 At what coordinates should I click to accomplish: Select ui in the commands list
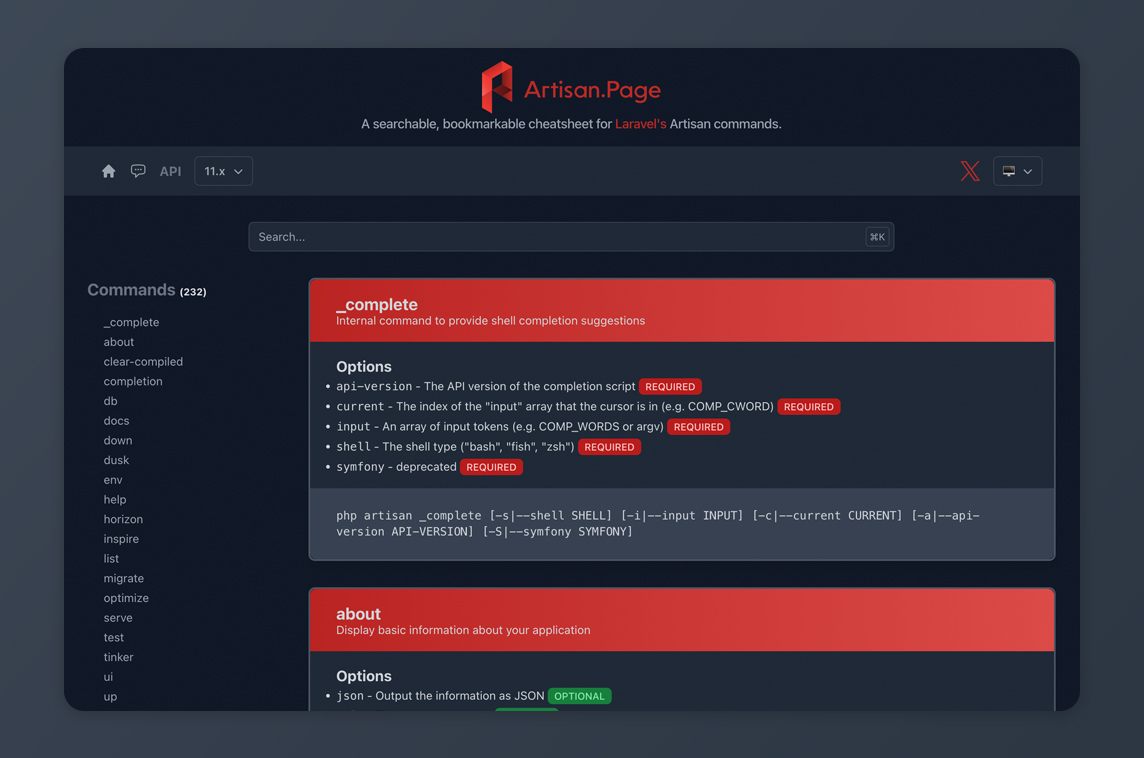tap(108, 677)
